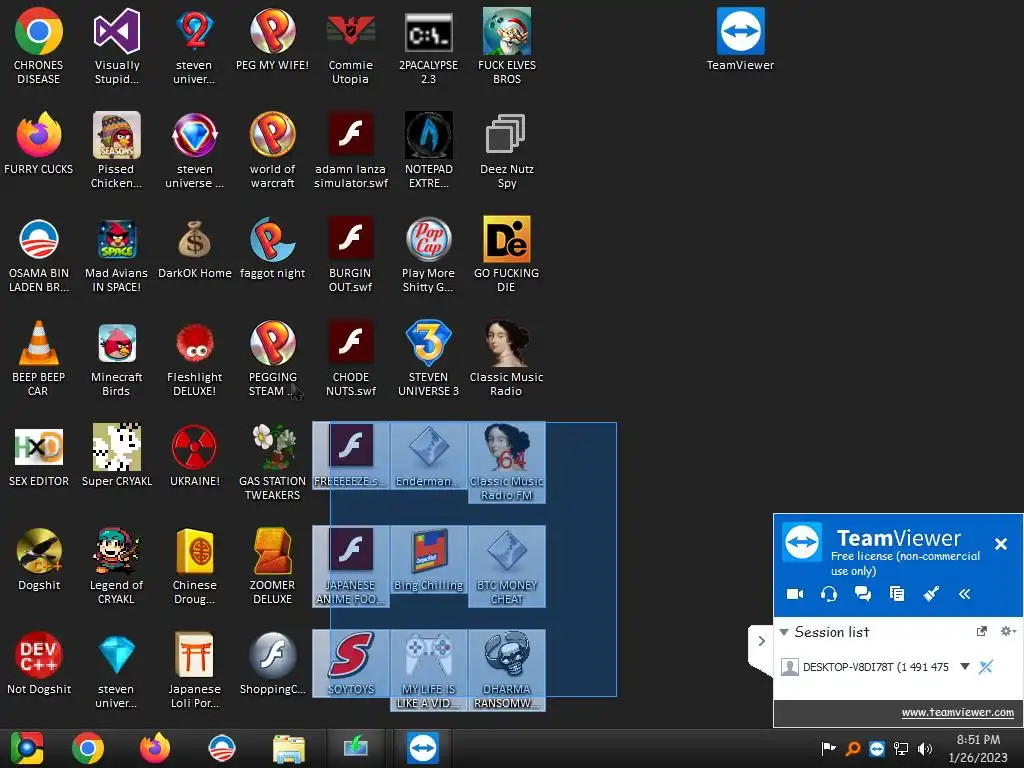Image resolution: width=1024 pixels, height=768 pixels.
Task: Select the Classic Music Radio icon
Action: point(506,358)
